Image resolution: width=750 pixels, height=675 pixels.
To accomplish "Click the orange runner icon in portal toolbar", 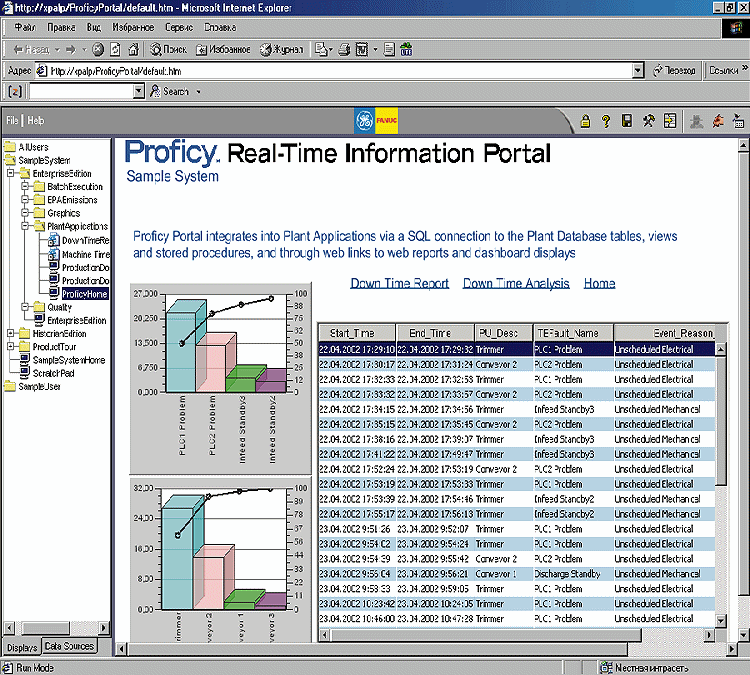I will point(717,121).
